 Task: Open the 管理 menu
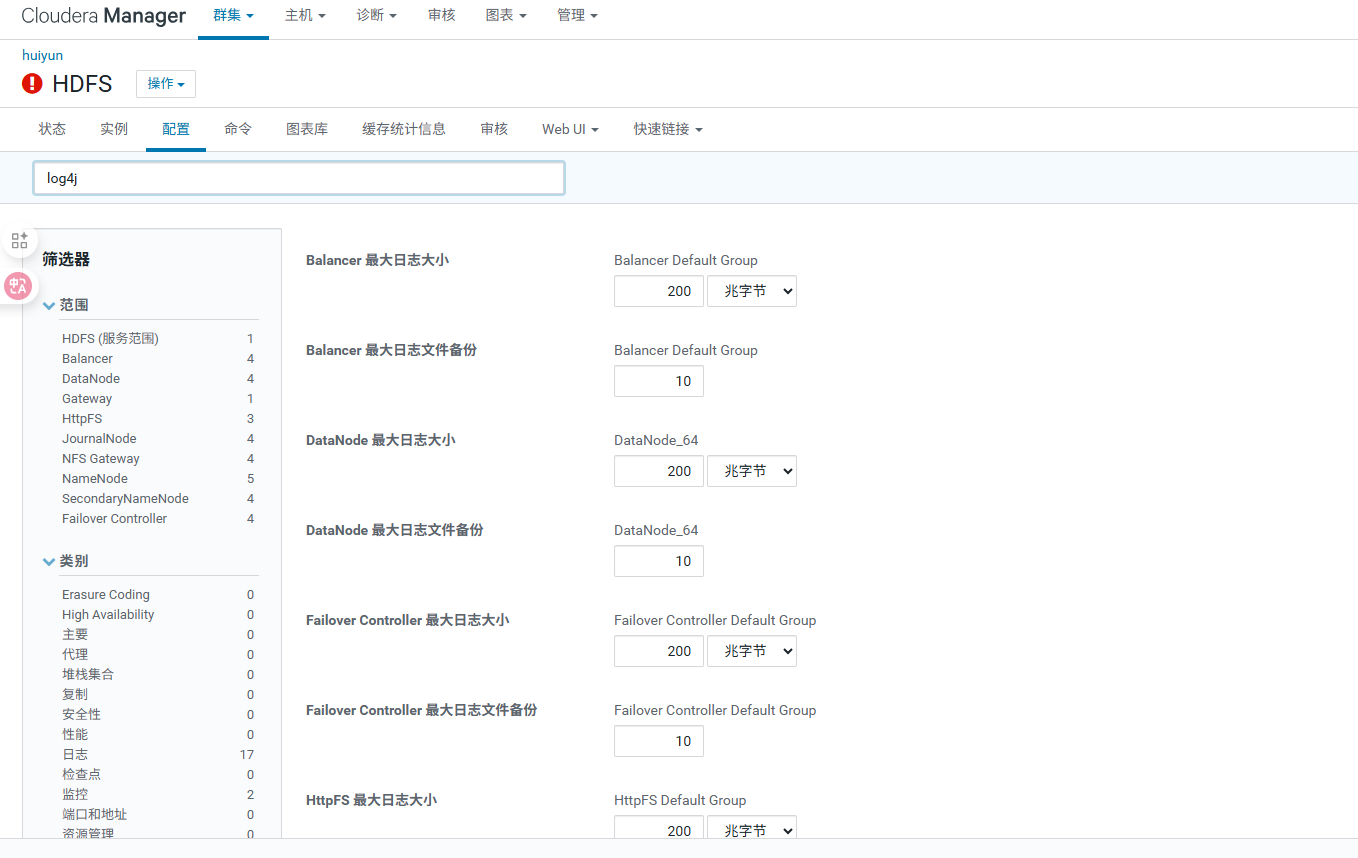[577, 16]
